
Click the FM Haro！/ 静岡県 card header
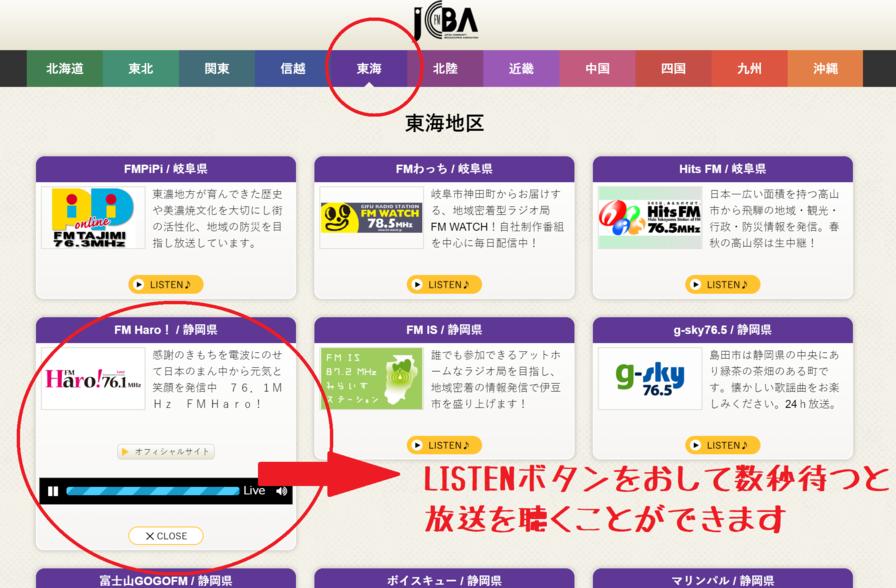point(166,330)
